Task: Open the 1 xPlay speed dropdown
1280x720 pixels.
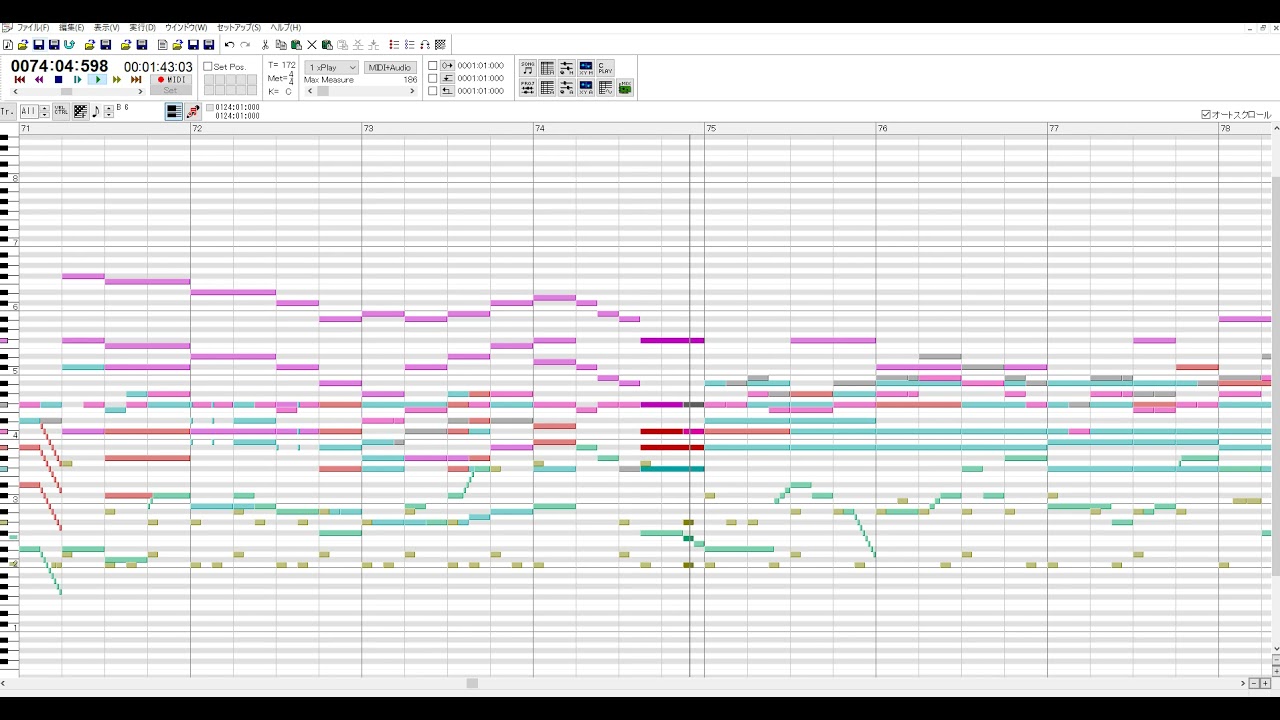Action: click(x=332, y=67)
